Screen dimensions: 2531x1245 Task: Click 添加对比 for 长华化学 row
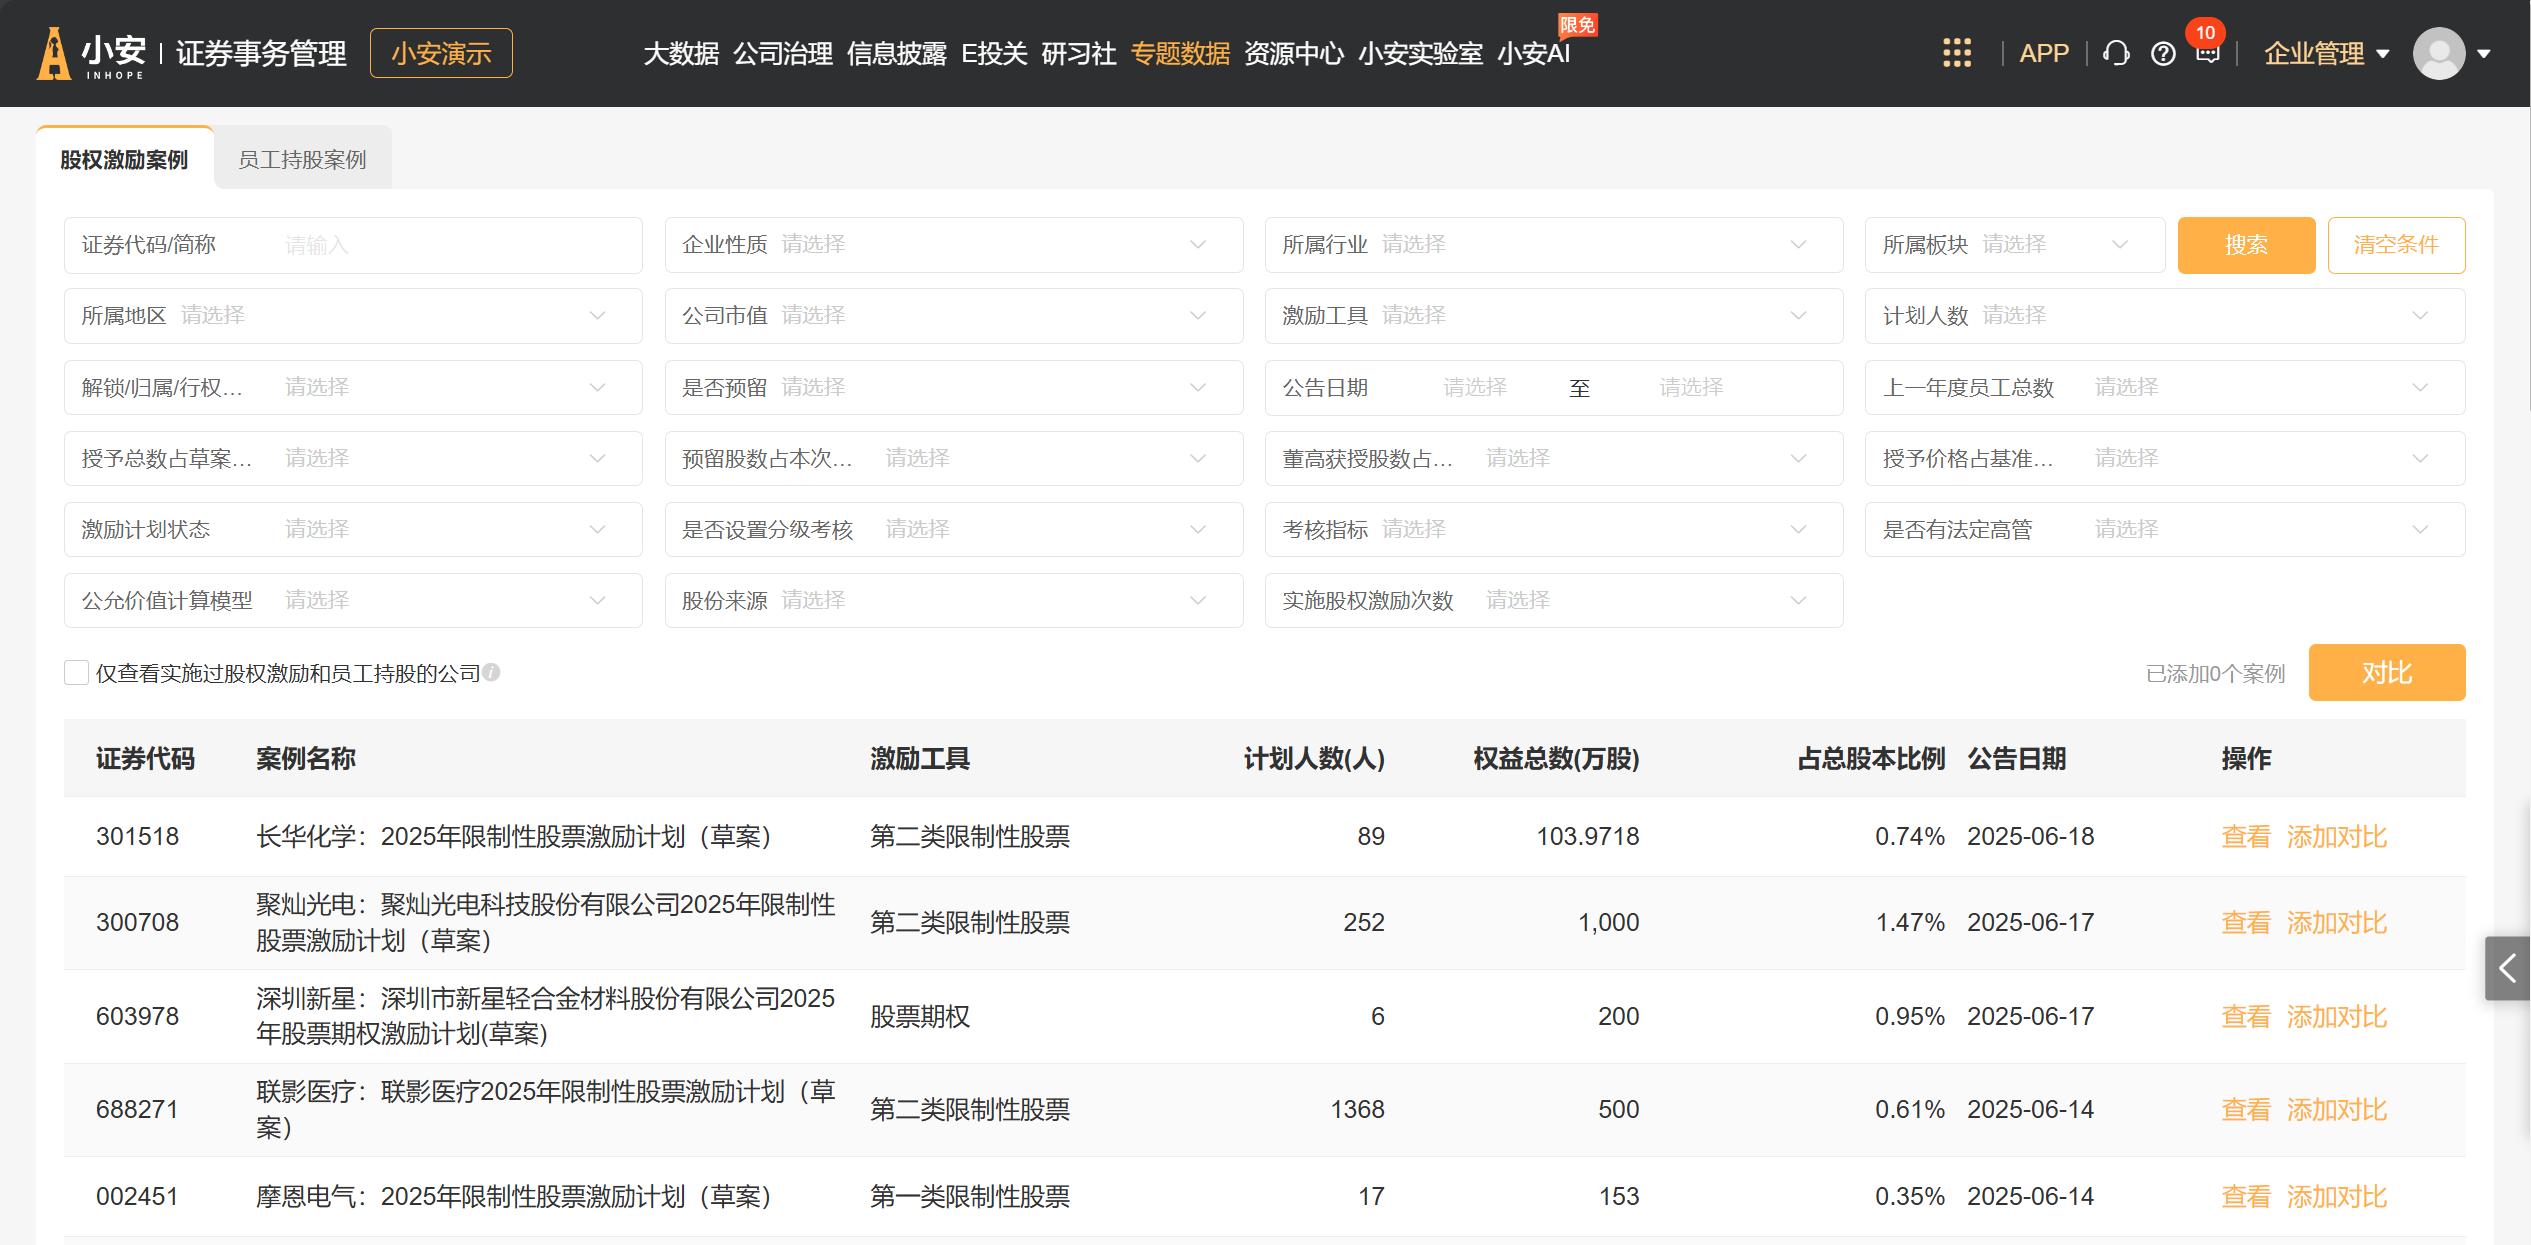coord(2337,837)
